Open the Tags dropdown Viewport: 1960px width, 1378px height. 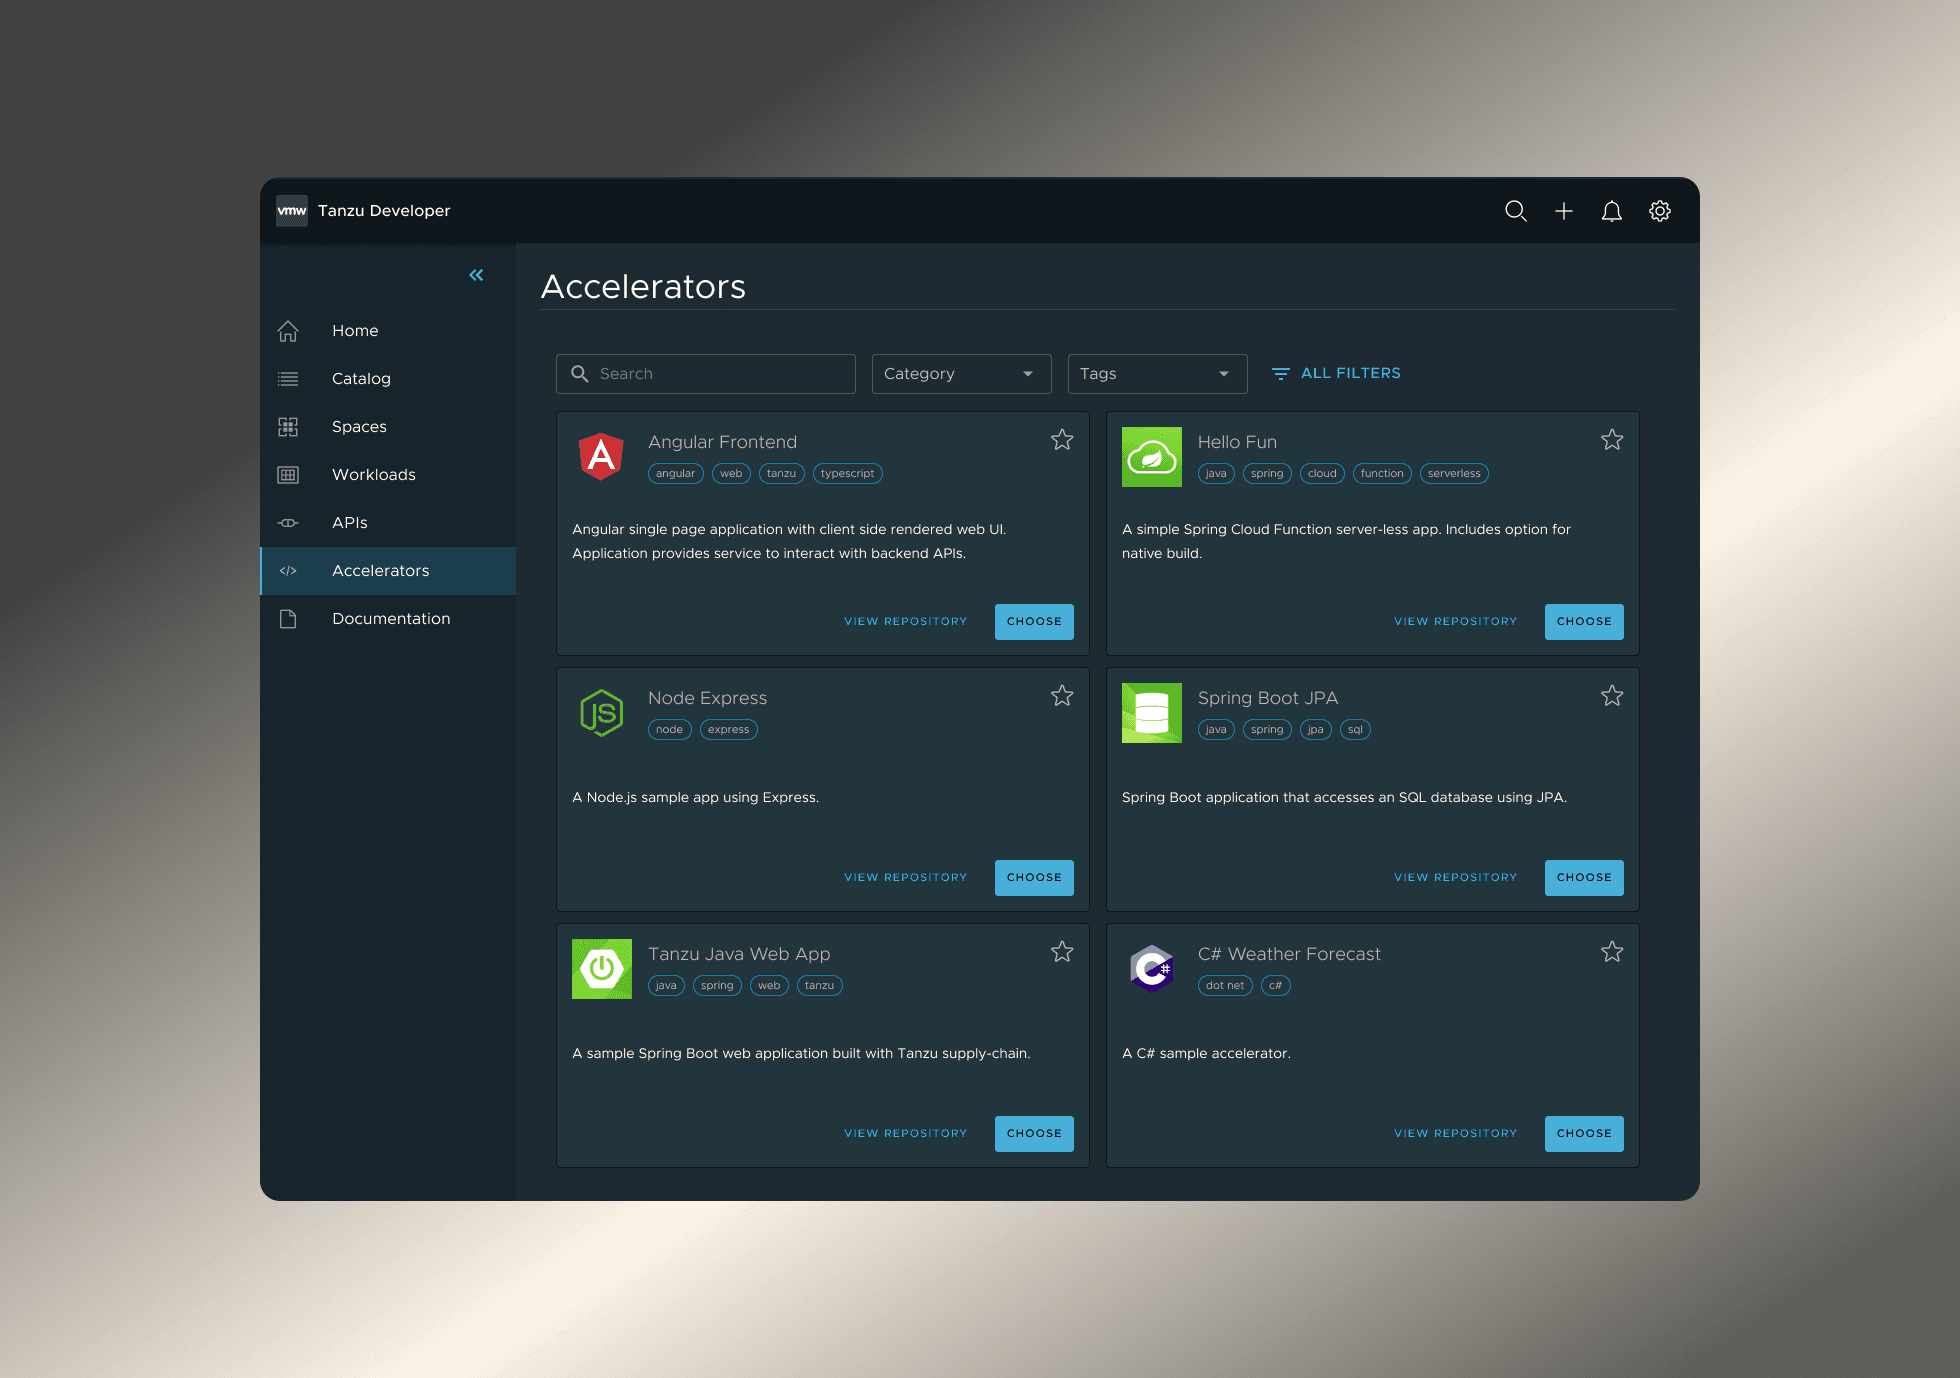pyautogui.click(x=1156, y=373)
